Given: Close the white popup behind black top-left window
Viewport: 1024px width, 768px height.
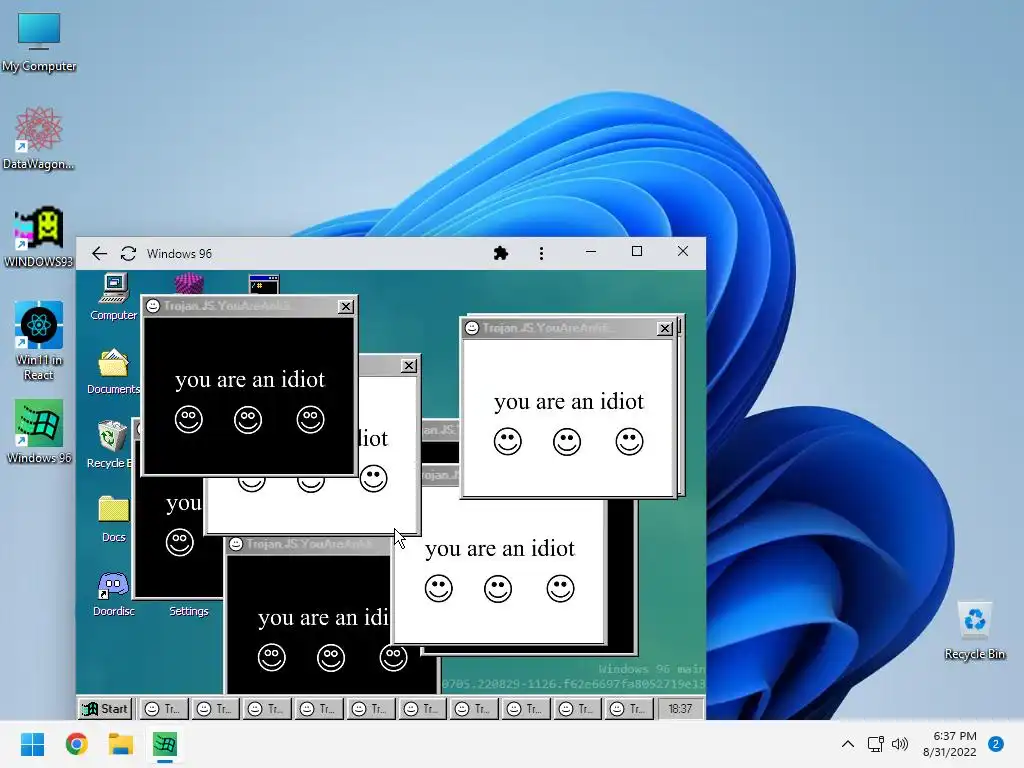Looking at the screenshot, I should tap(408, 366).
